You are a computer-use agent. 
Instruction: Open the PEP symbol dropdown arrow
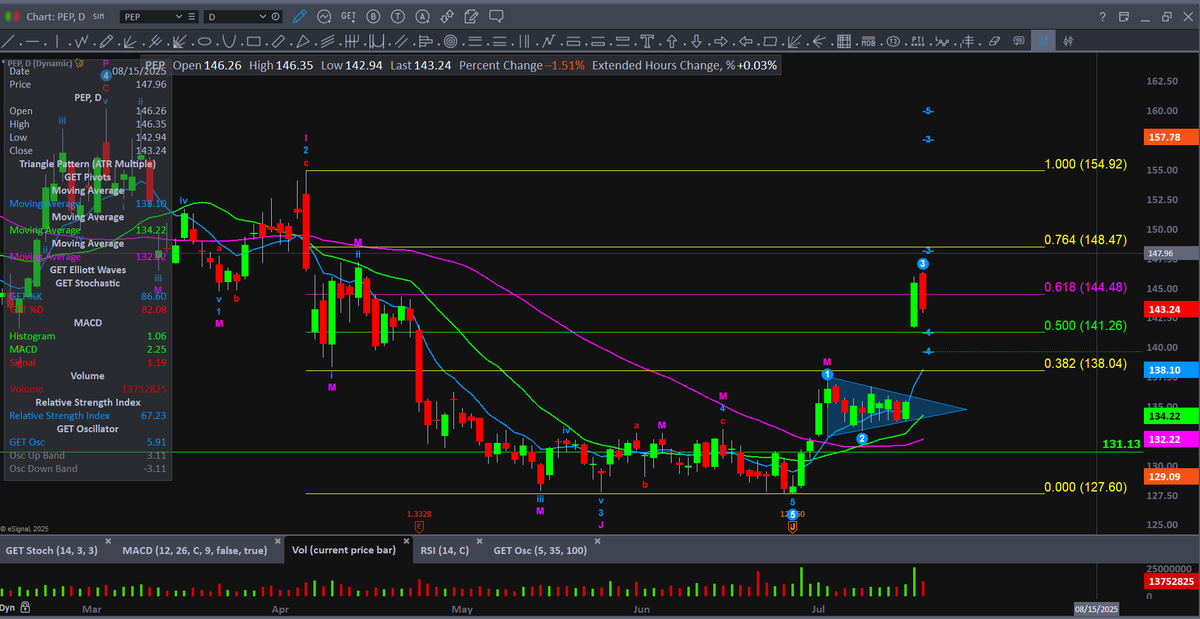pyautogui.click(x=179, y=17)
